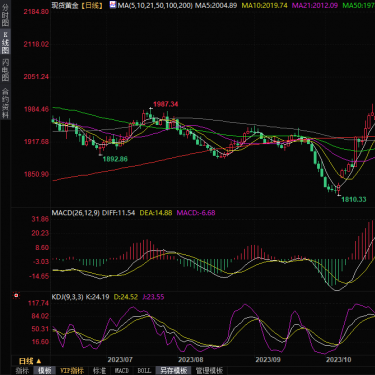Open the 闪电图 side tab
Screen dimensions: 375x375
(5, 70)
